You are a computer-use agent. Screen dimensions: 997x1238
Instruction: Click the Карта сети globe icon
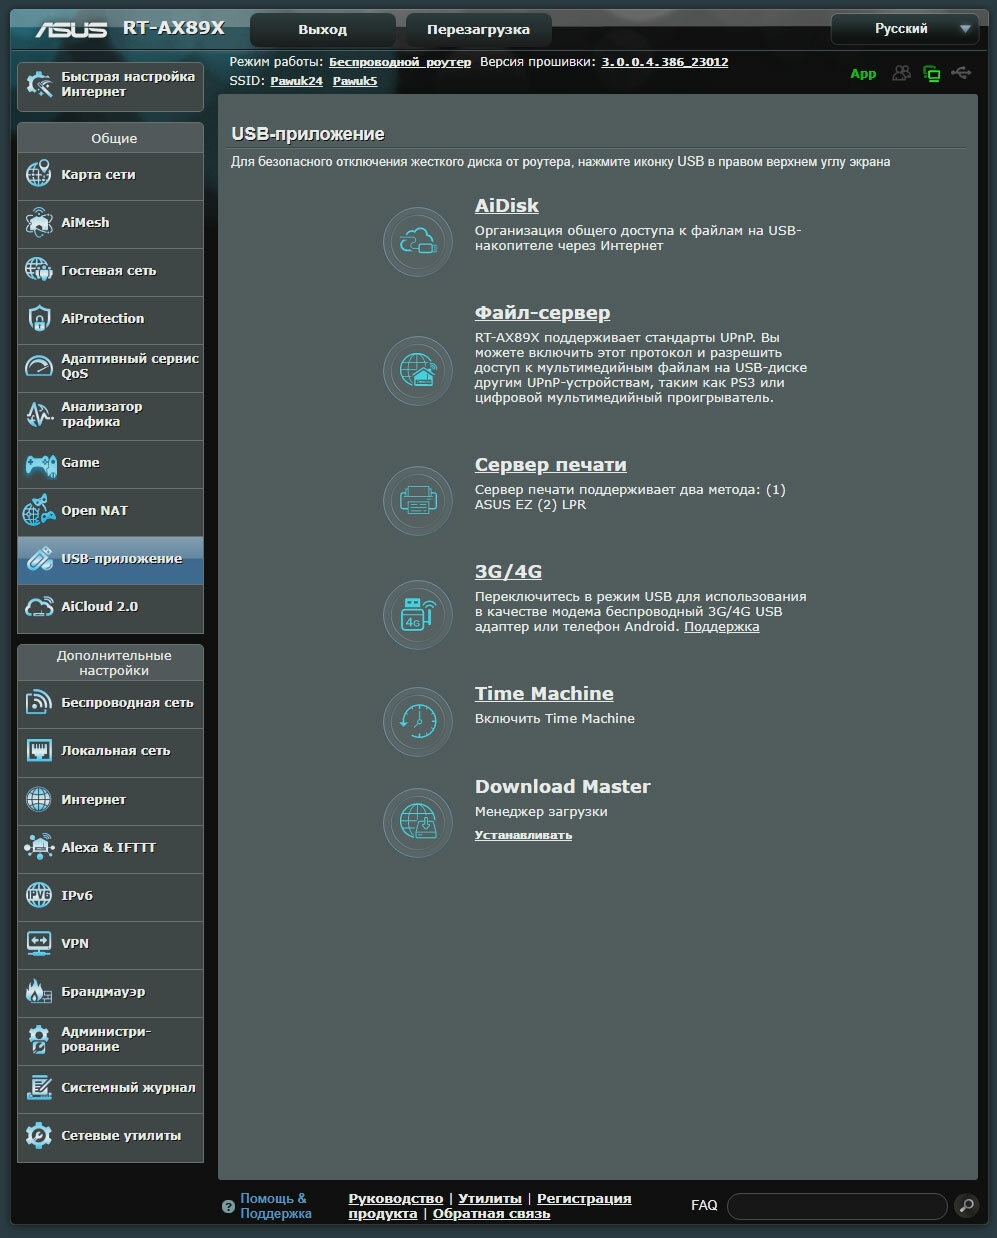39,174
